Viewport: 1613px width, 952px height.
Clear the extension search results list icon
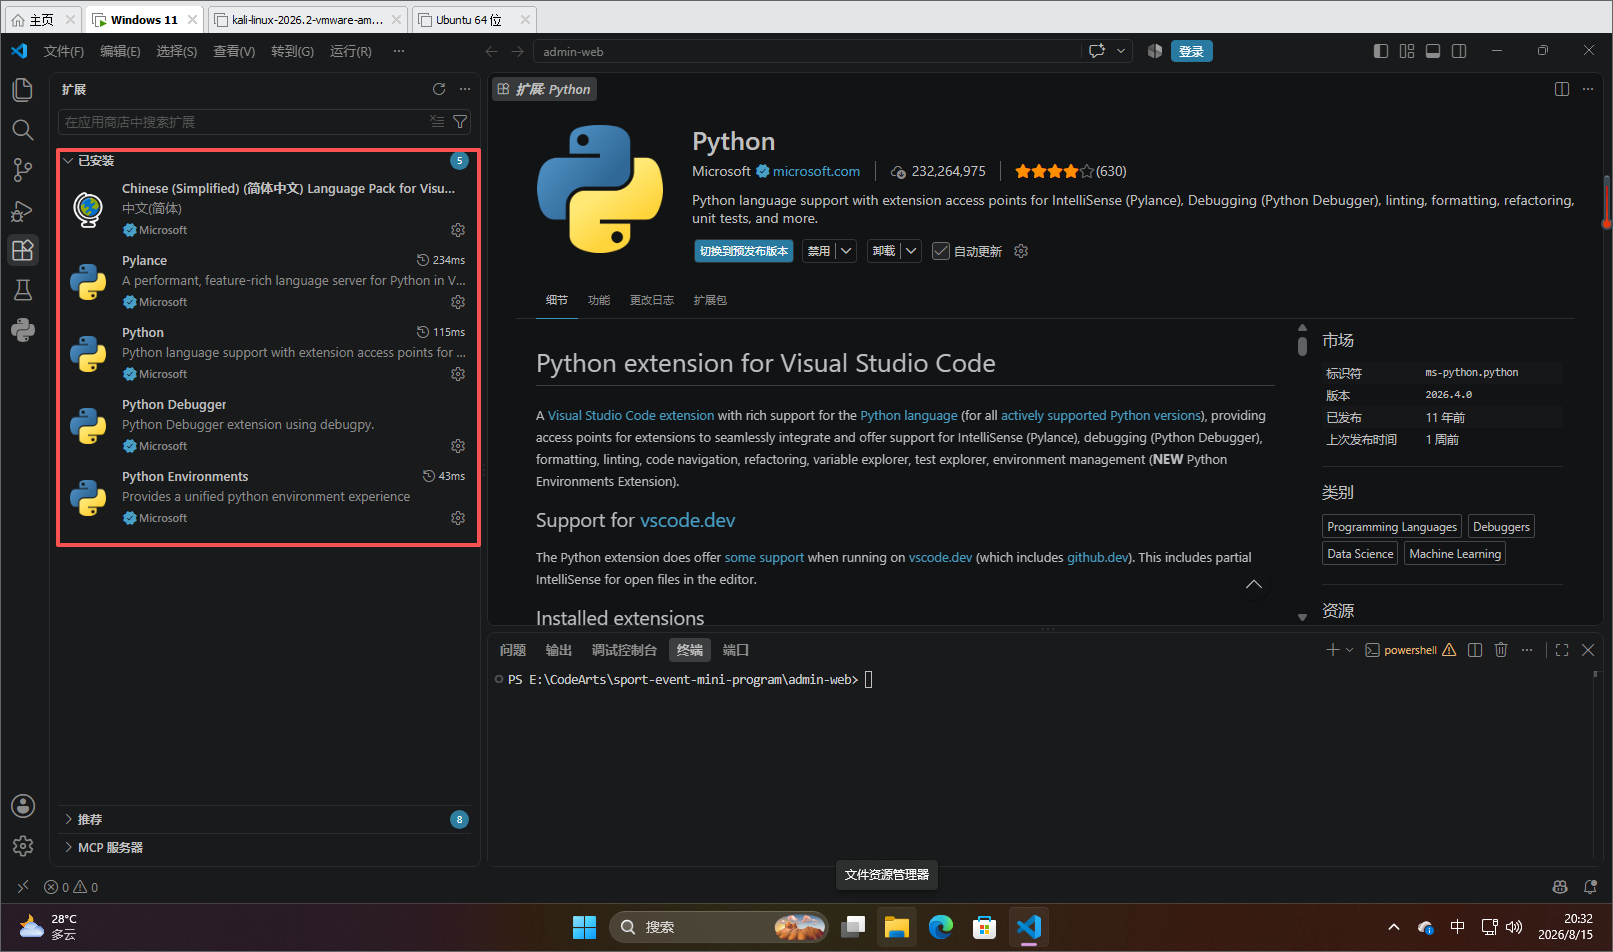[437, 122]
